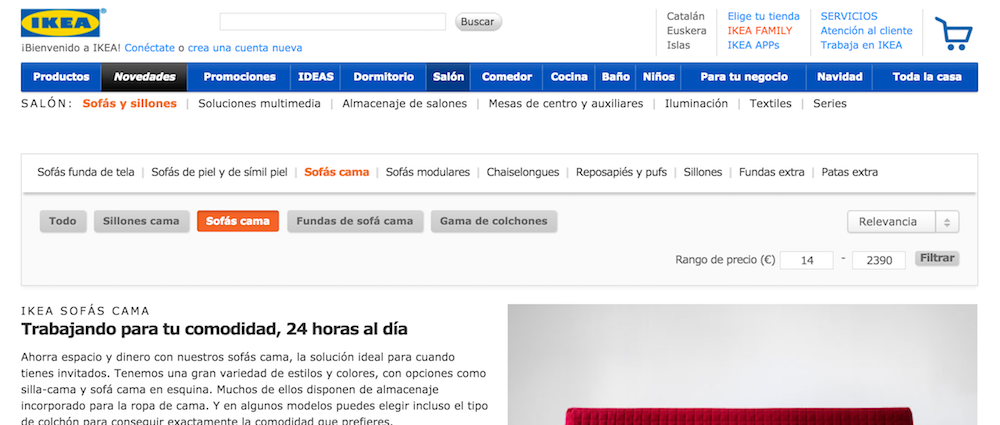Select 'Fundas de sofá cama' filter
Screen dimensions: 1000x425
pyautogui.click(x=355, y=221)
